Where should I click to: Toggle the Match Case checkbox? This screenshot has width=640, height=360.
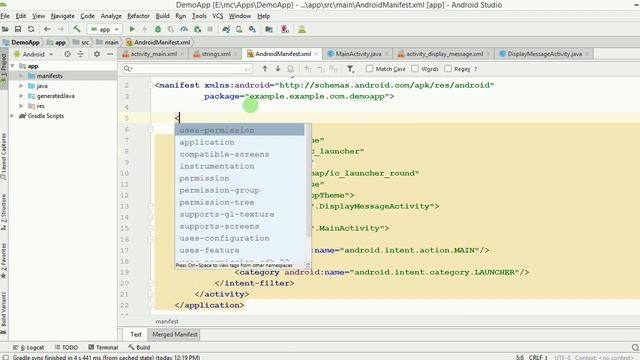pyautogui.click(x=369, y=69)
